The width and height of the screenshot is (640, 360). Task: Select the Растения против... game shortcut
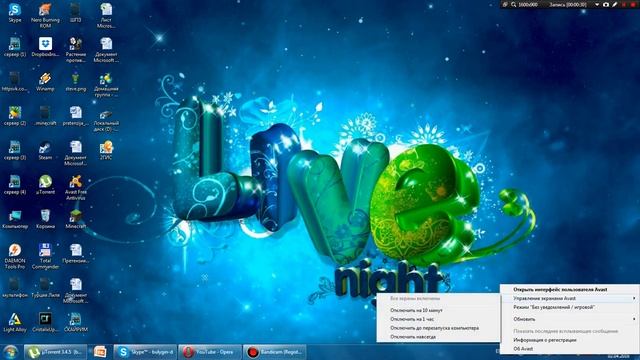[x=76, y=49]
